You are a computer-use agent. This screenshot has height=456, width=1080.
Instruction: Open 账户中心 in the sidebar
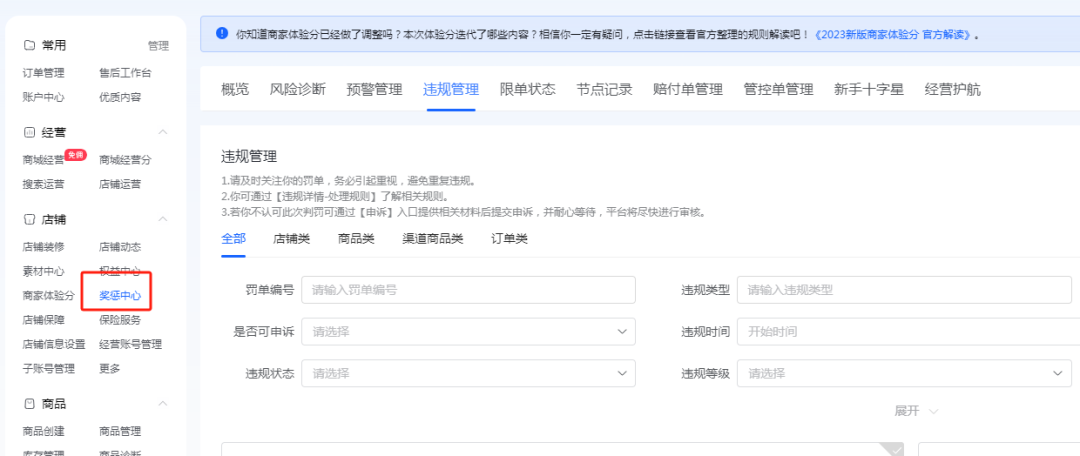click(43, 97)
